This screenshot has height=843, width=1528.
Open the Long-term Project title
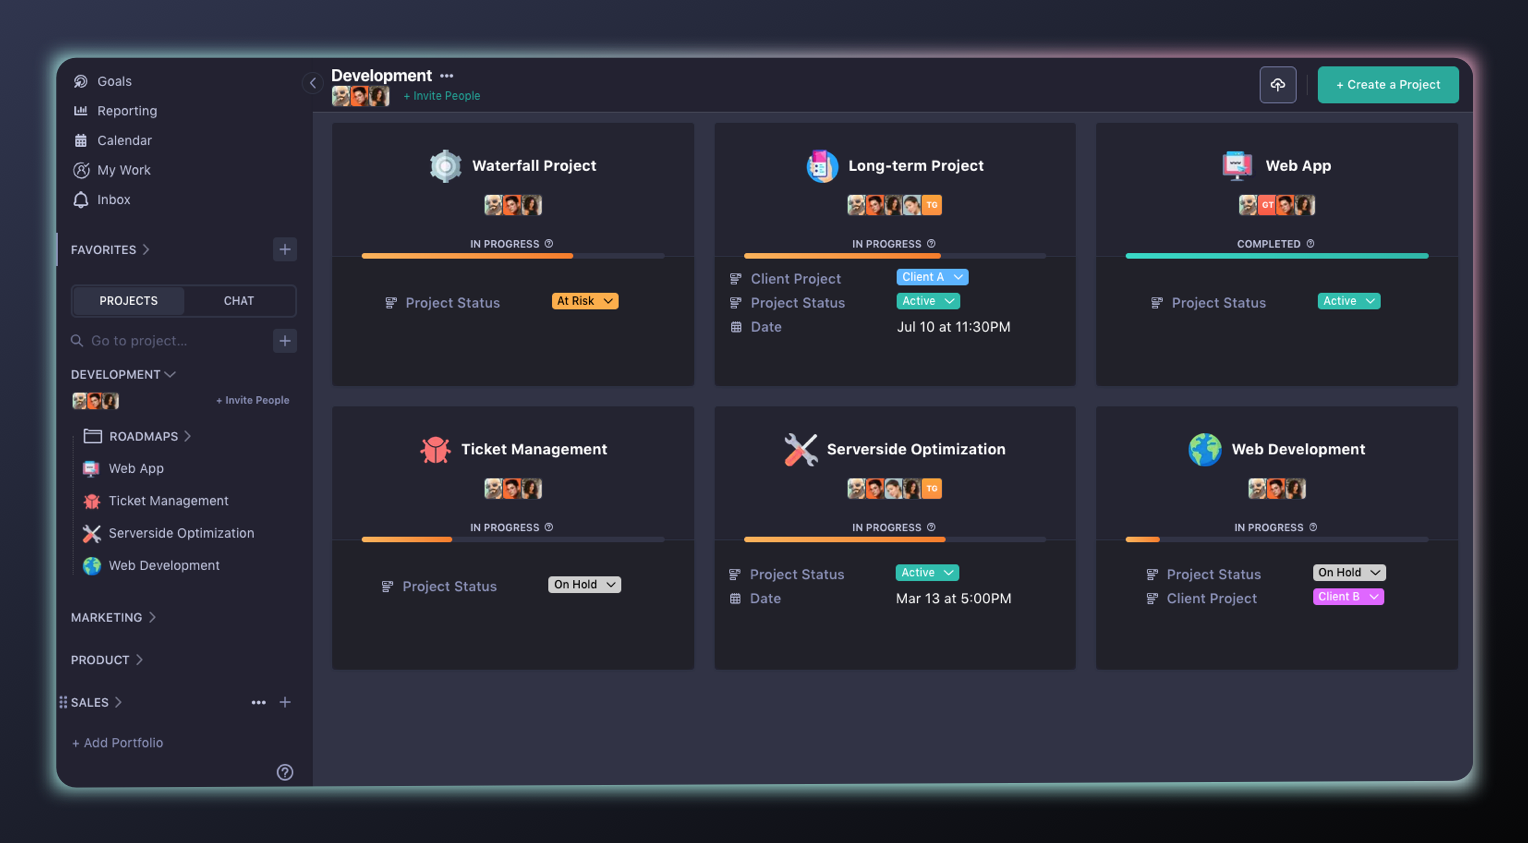click(x=916, y=166)
